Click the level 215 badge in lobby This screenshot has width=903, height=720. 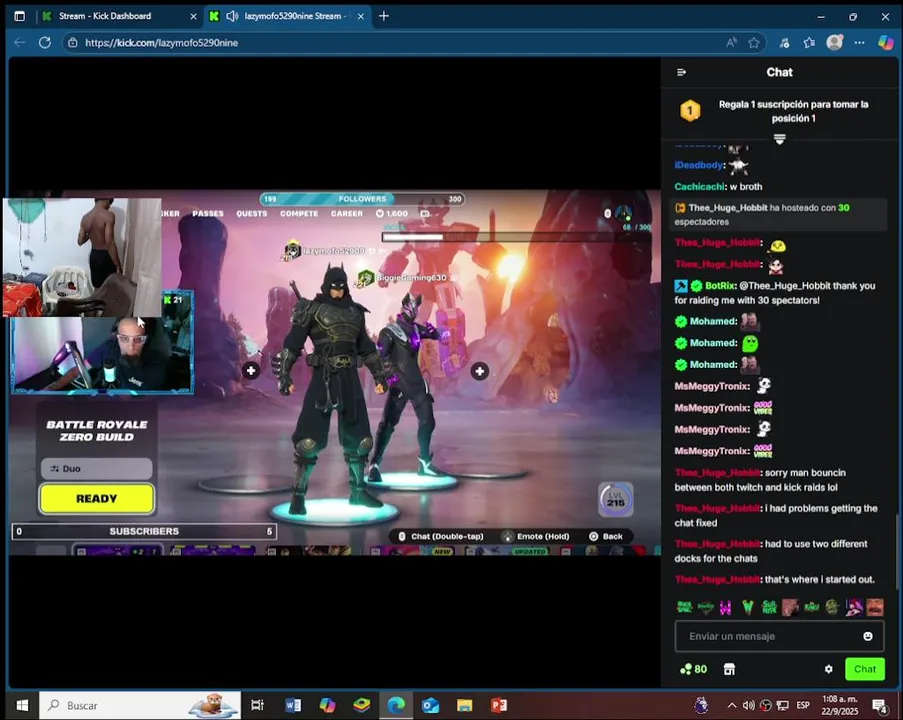(616, 499)
